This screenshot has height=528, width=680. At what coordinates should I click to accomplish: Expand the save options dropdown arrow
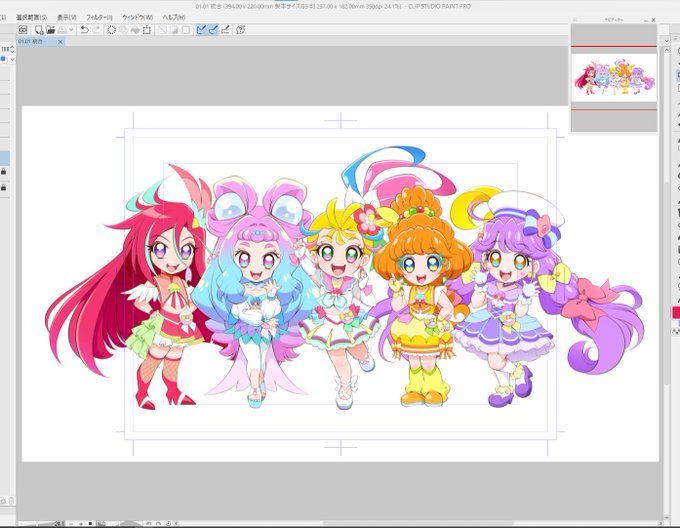point(71,30)
